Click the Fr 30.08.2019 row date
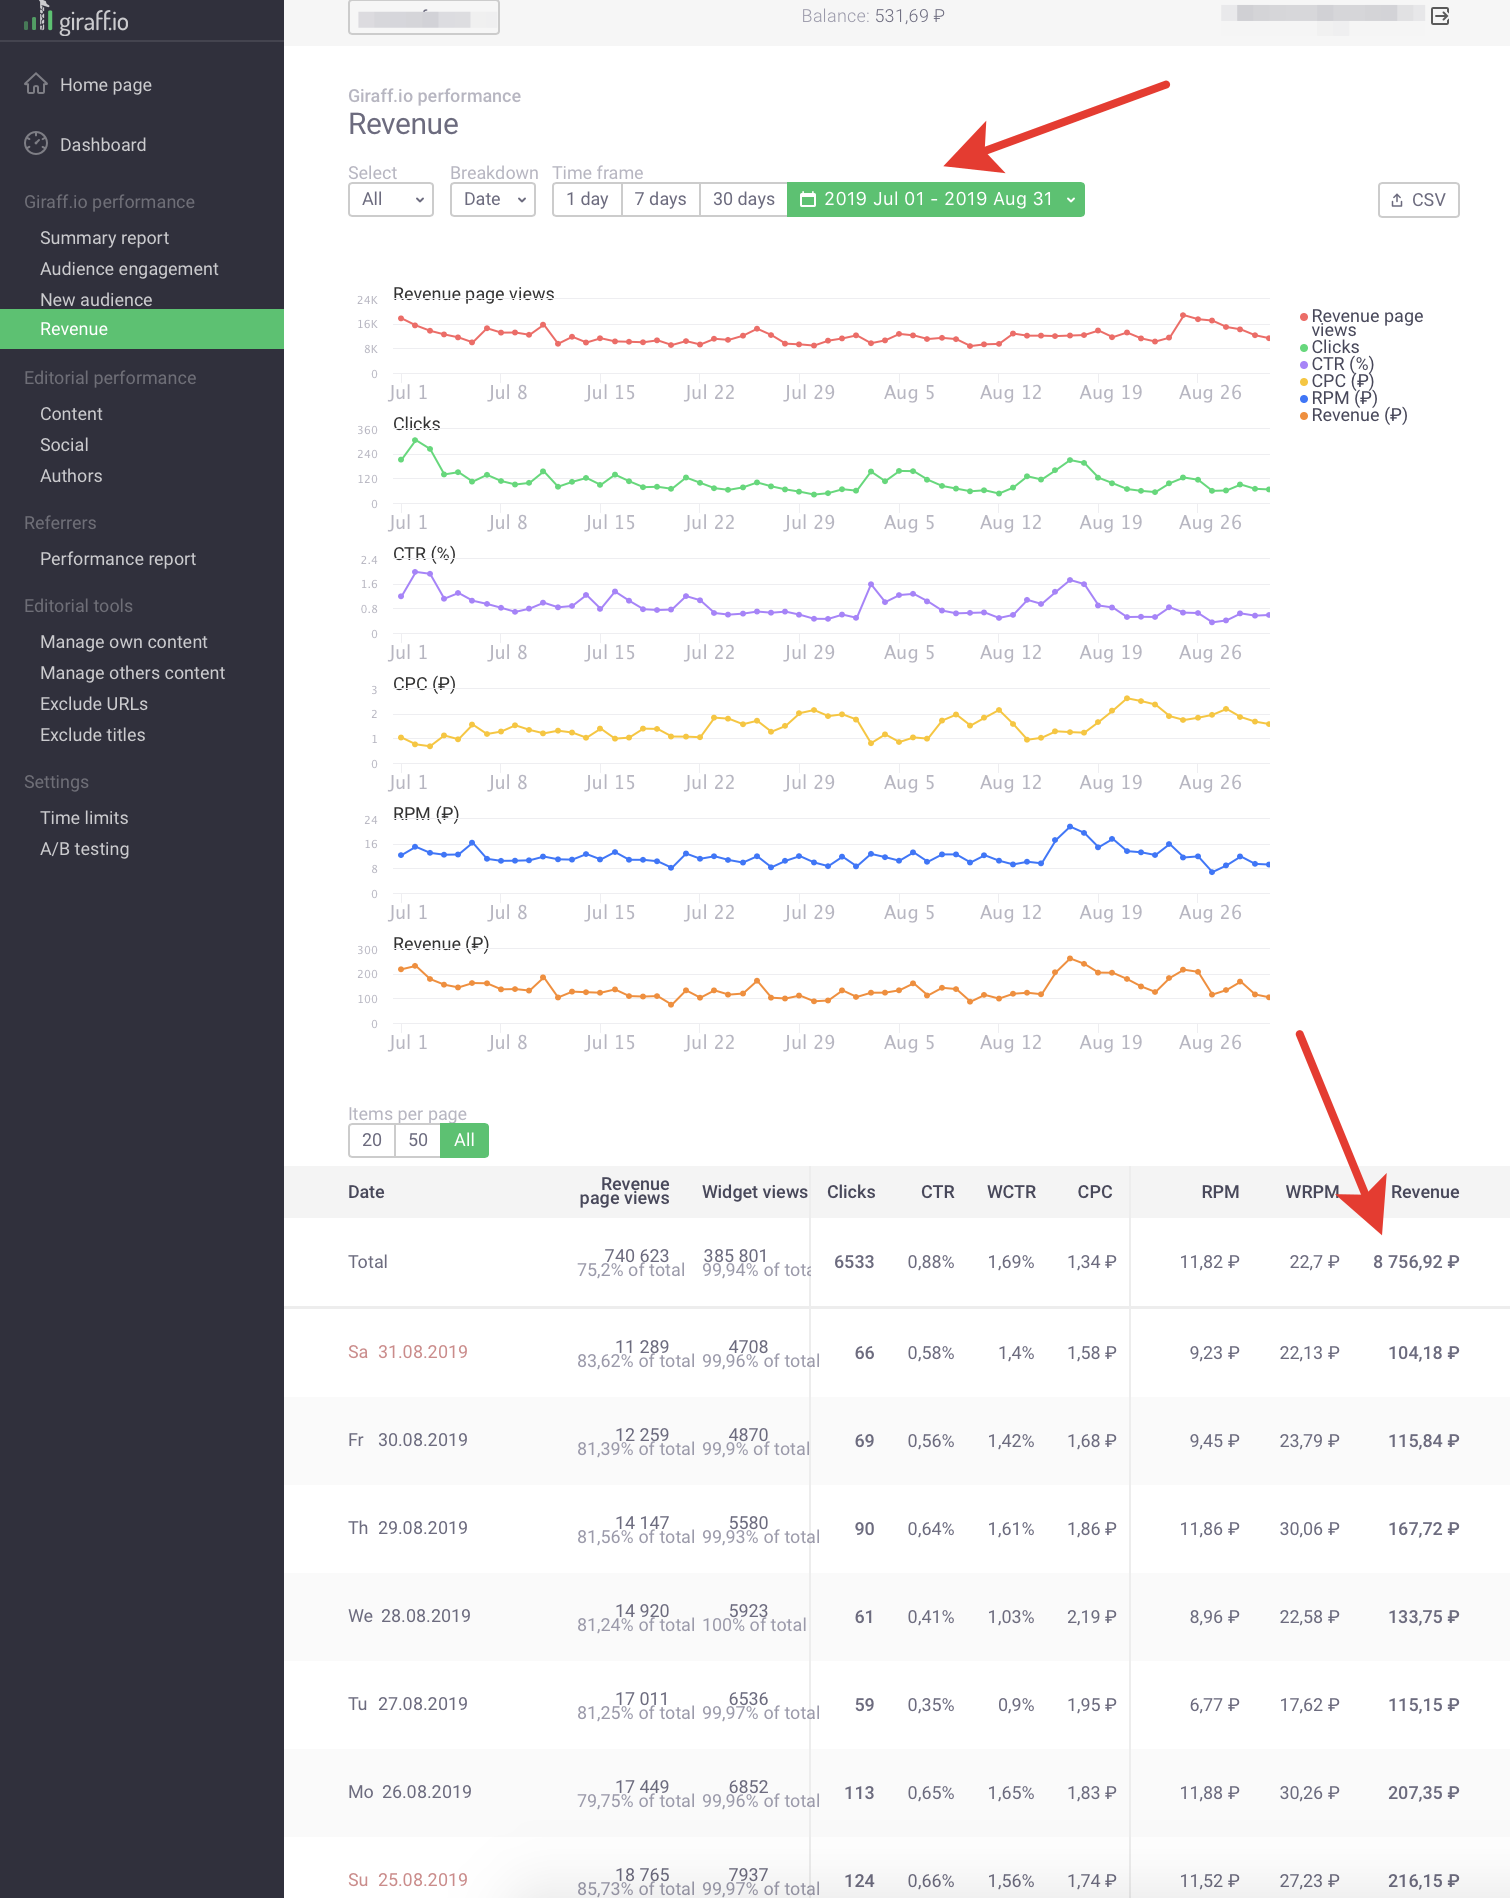The height and width of the screenshot is (1898, 1510). (408, 1440)
